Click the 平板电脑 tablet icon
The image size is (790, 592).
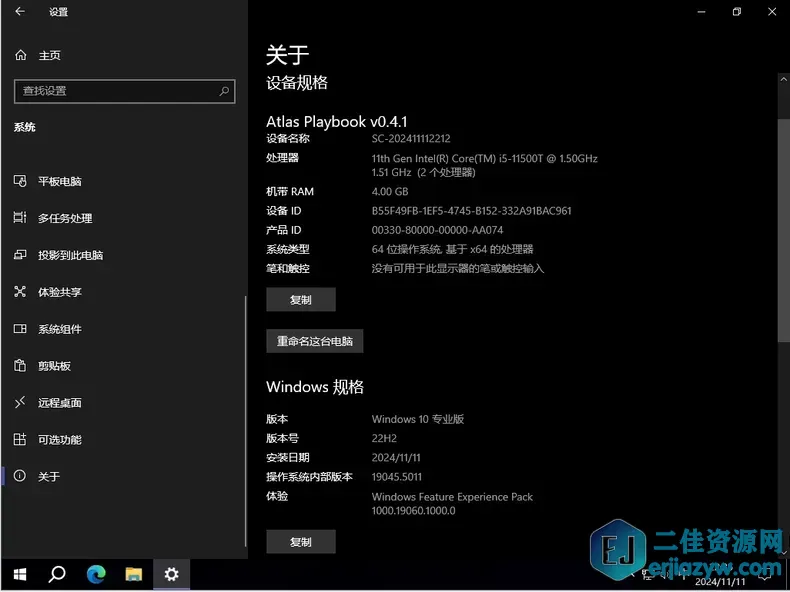click(20, 181)
